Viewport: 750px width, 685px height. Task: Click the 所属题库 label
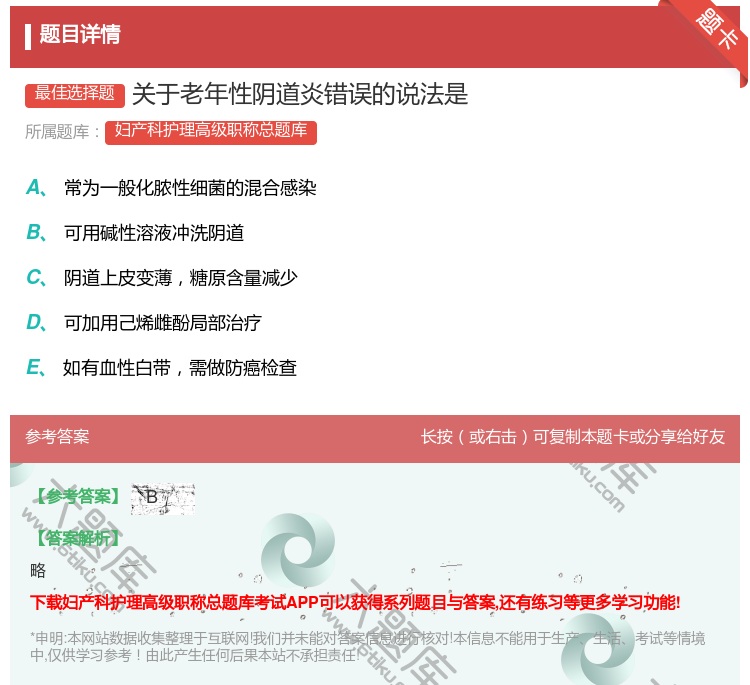click(62, 132)
